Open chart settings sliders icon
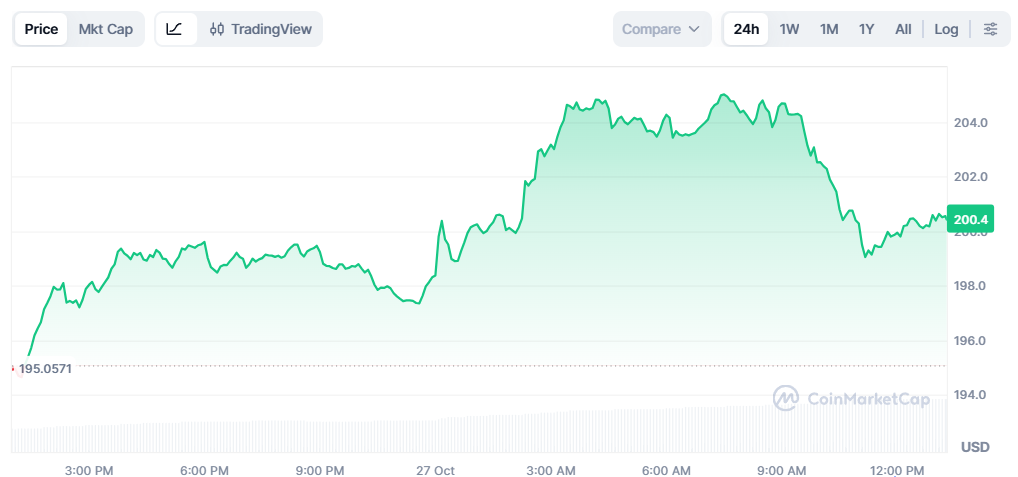The height and width of the screenshot is (477, 1018). 990,29
